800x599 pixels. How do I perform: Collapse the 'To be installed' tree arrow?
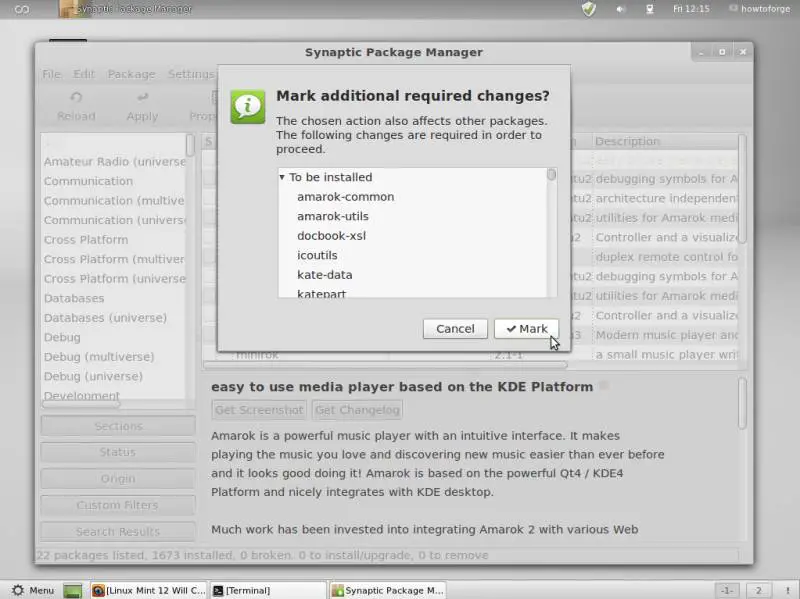point(282,177)
